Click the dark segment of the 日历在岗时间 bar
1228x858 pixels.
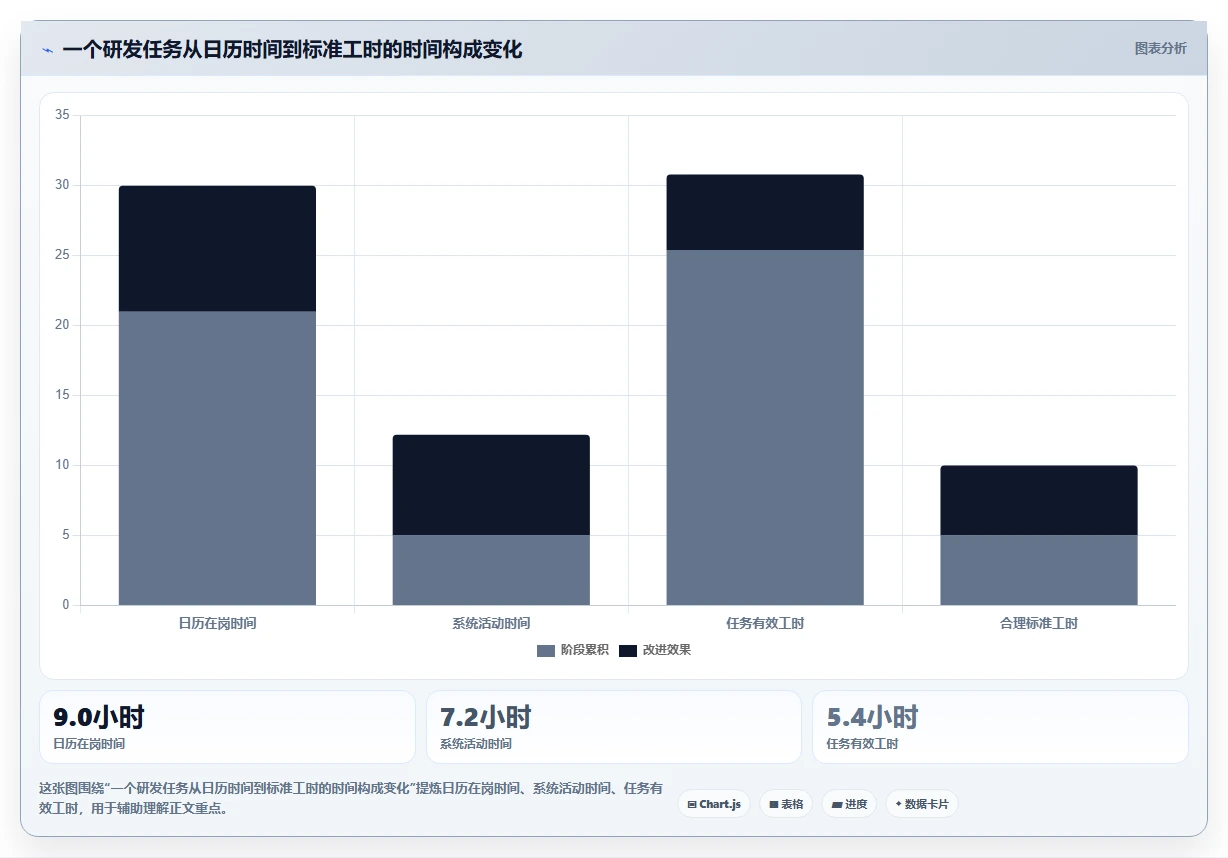coord(217,248)
